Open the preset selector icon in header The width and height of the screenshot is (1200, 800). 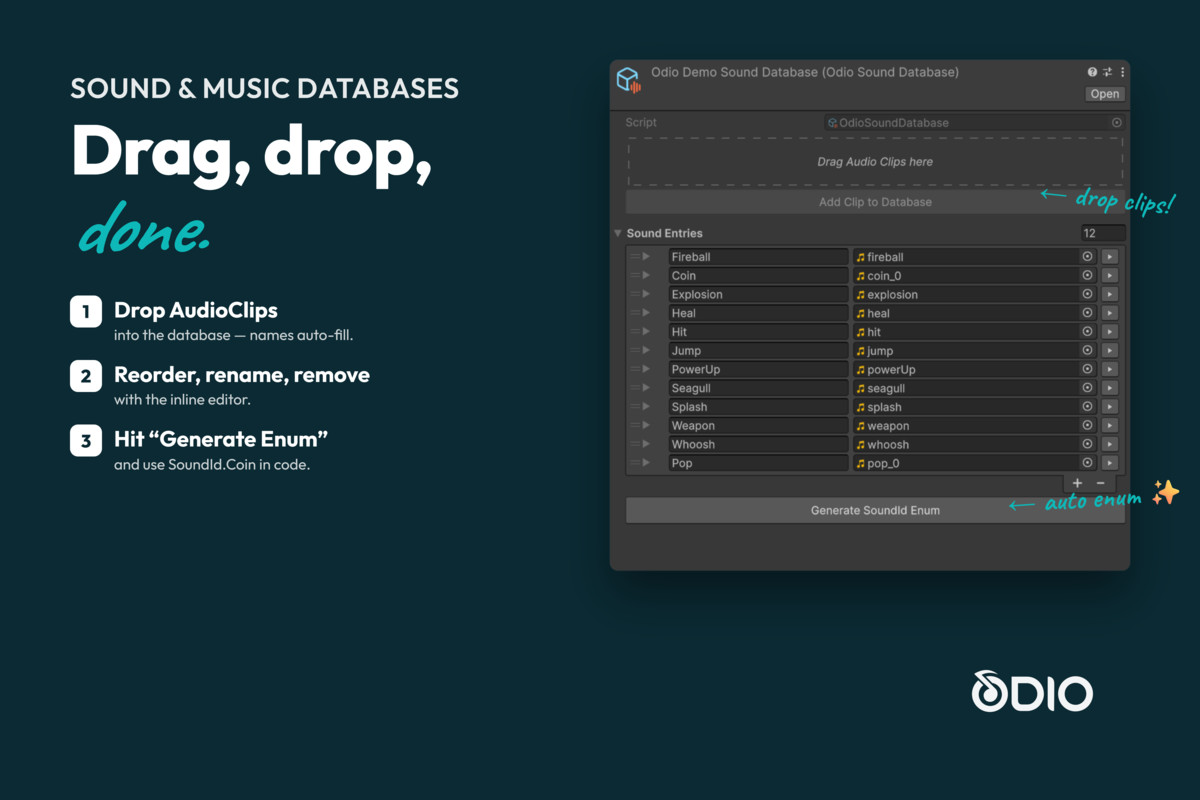1107,73
